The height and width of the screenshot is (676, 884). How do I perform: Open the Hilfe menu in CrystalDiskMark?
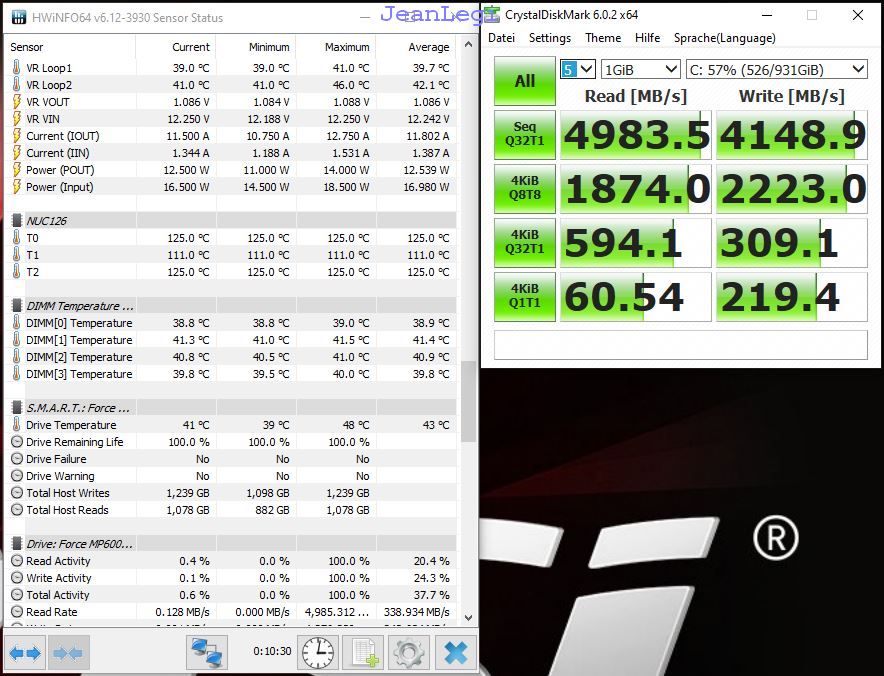tap(647, 38)
